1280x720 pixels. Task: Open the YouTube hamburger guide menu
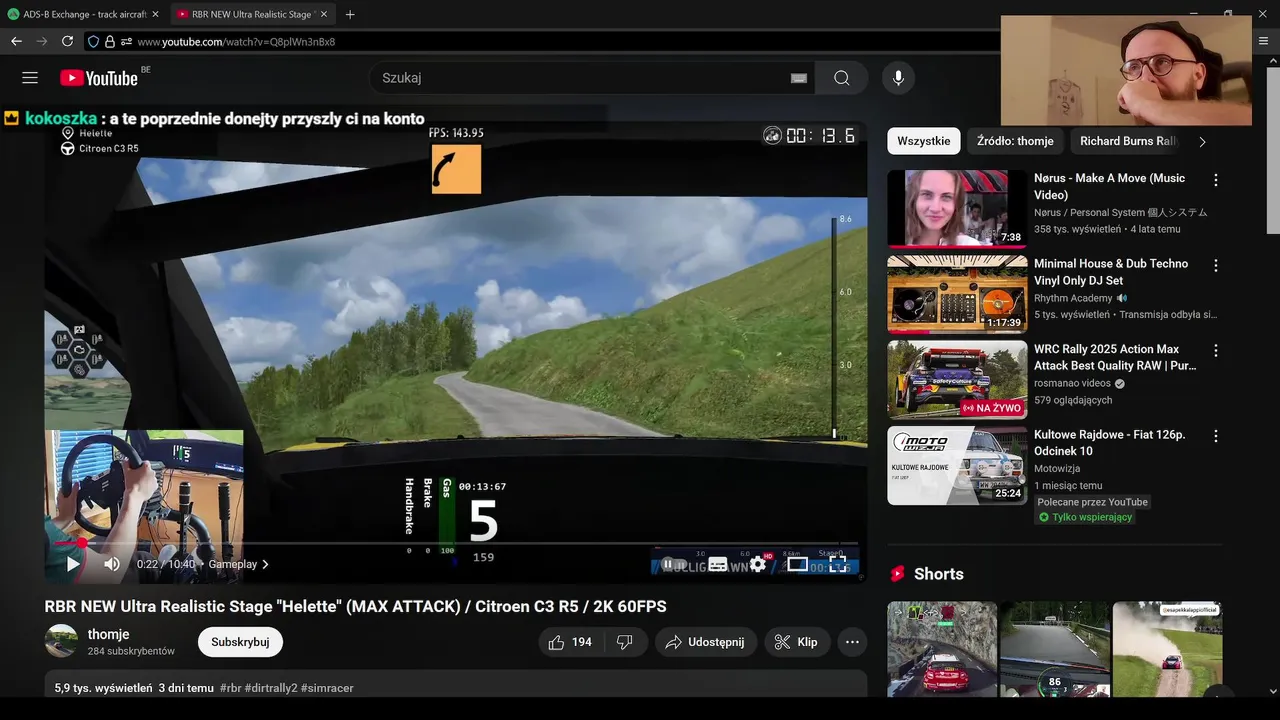tap(30, 78)
